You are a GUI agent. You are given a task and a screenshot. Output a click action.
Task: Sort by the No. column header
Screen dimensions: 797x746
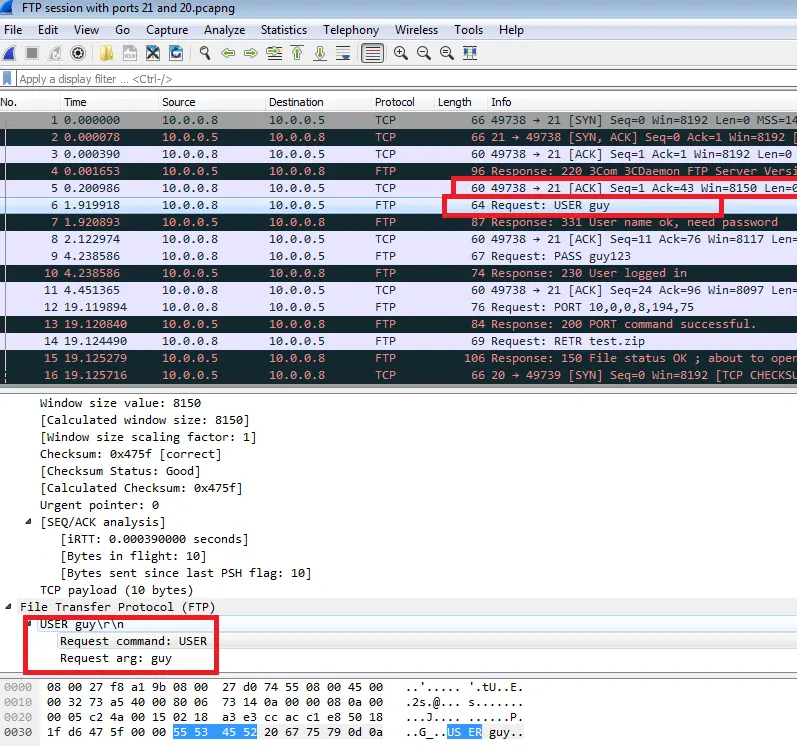coord(29,102)
